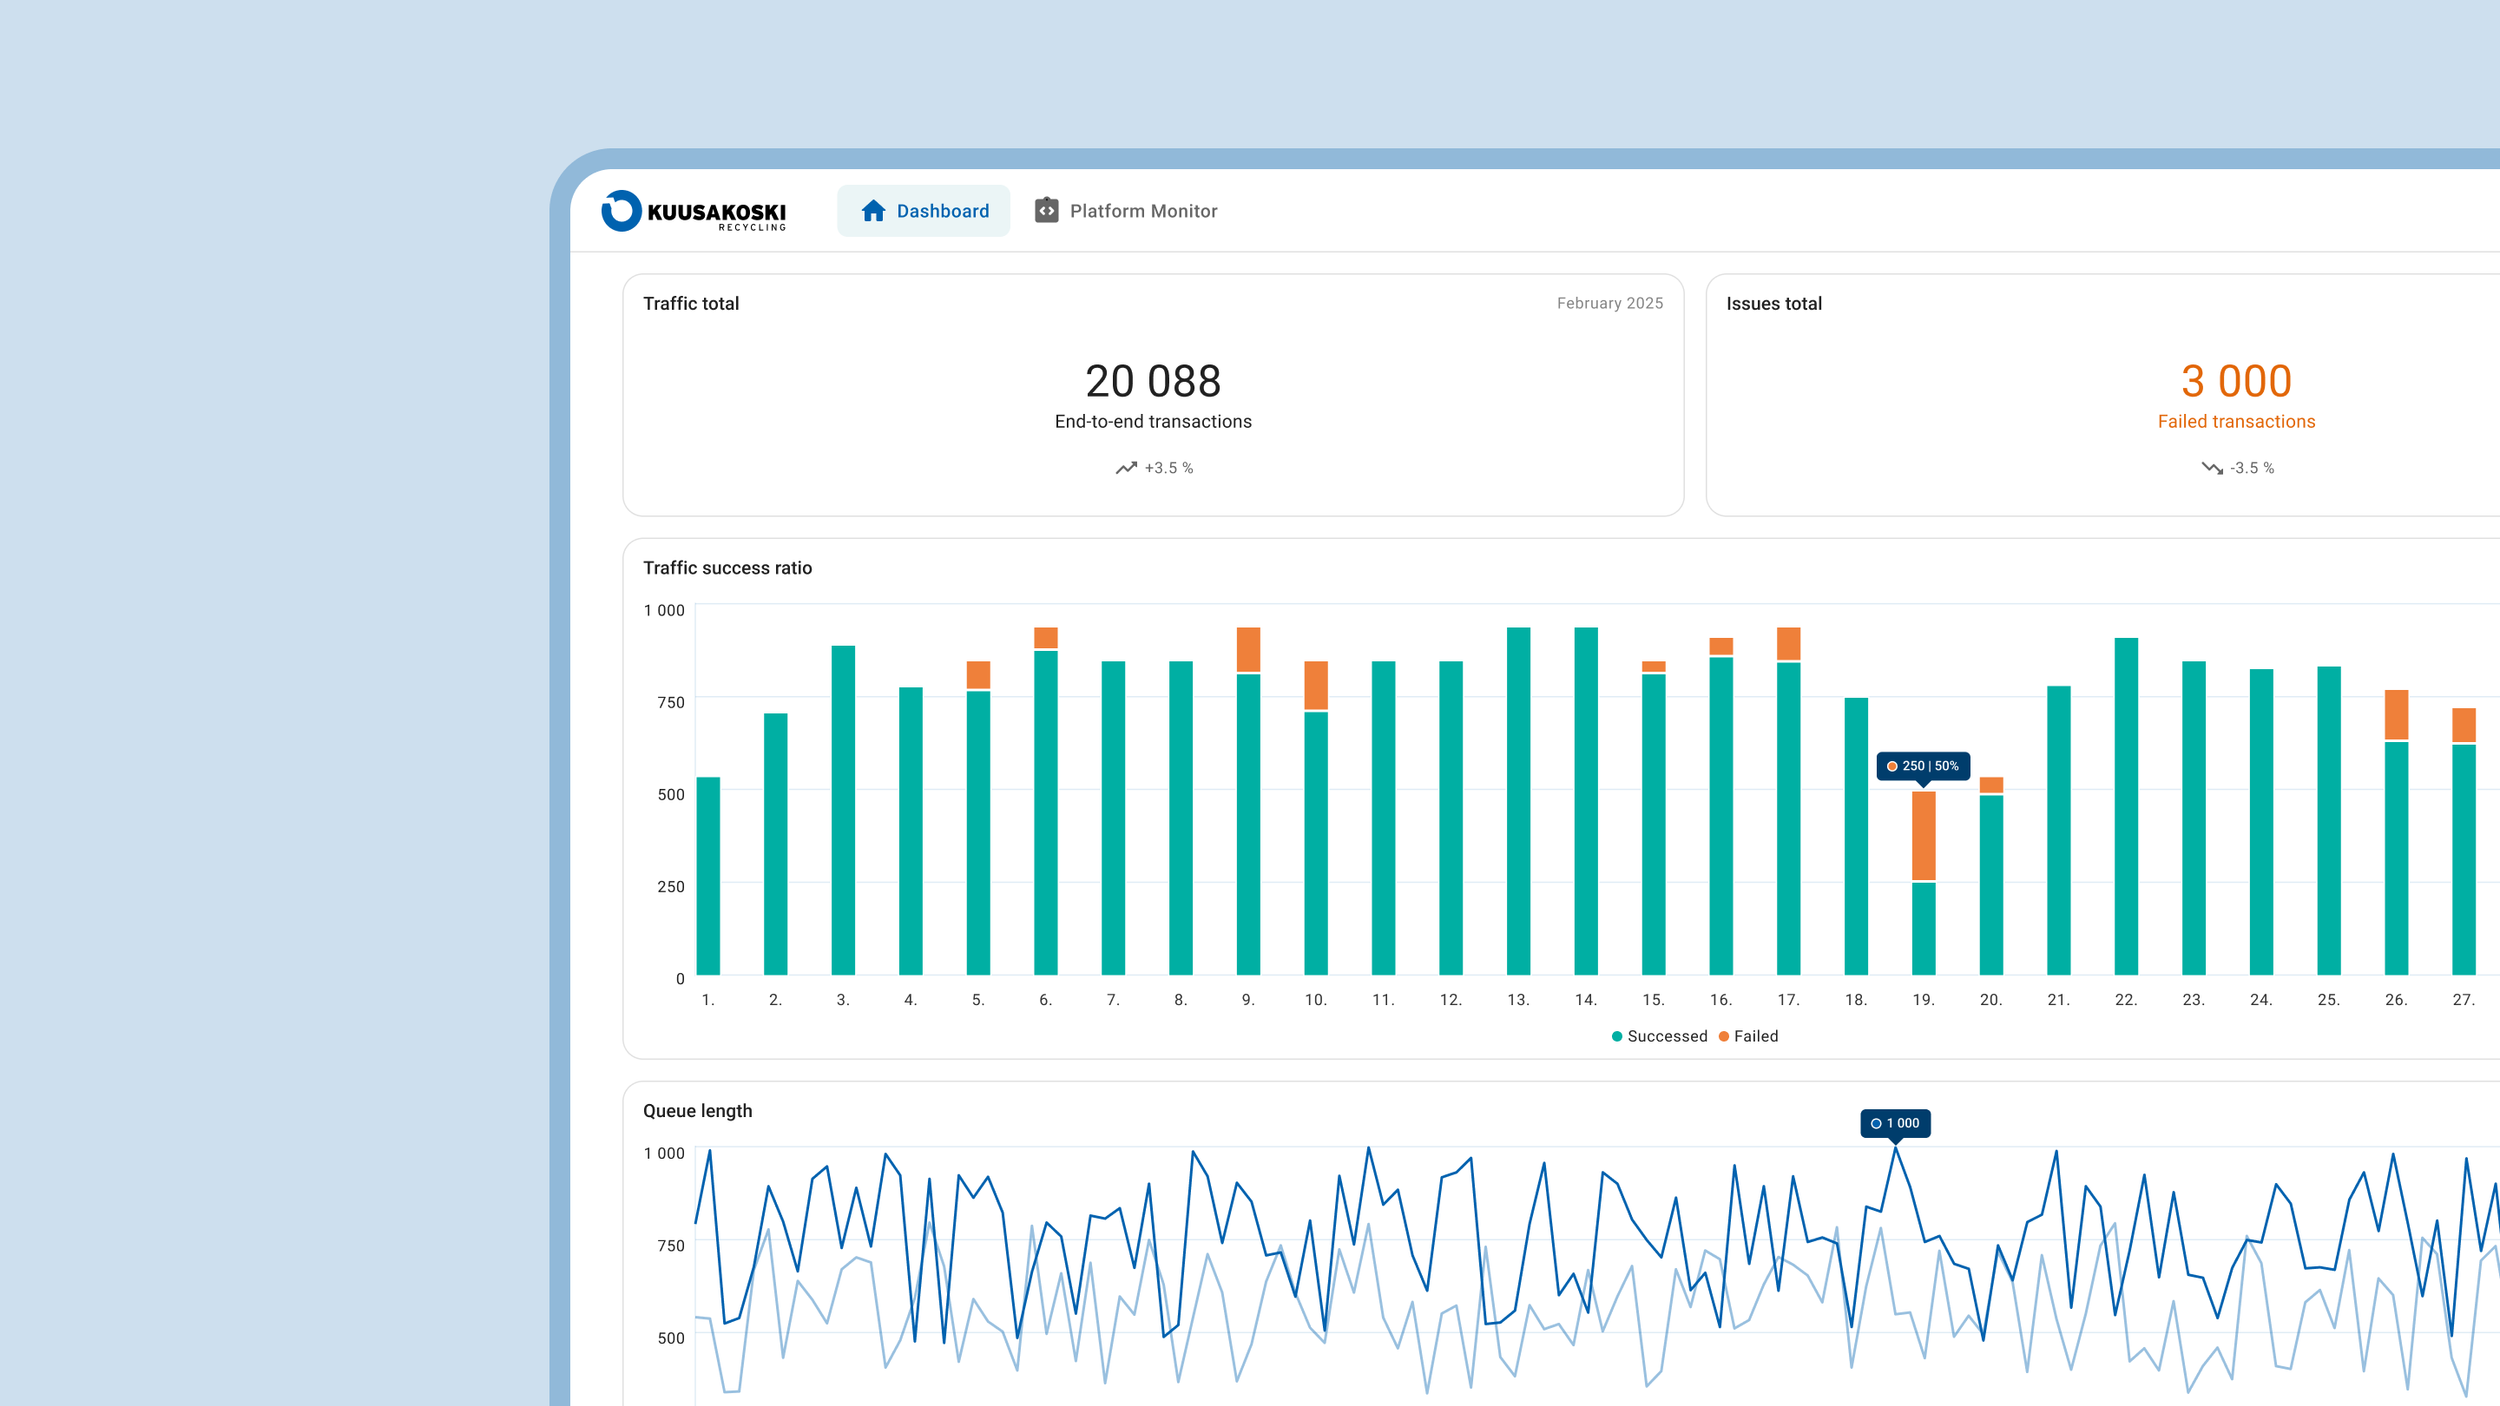Click the Traffic success ratio title

click(x=727, y=568)
